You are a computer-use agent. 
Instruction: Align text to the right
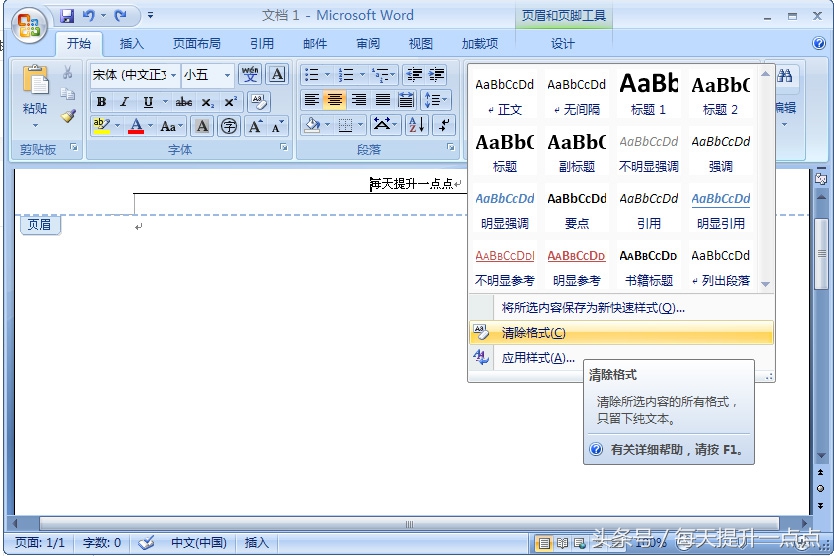(x=358, y=100)
